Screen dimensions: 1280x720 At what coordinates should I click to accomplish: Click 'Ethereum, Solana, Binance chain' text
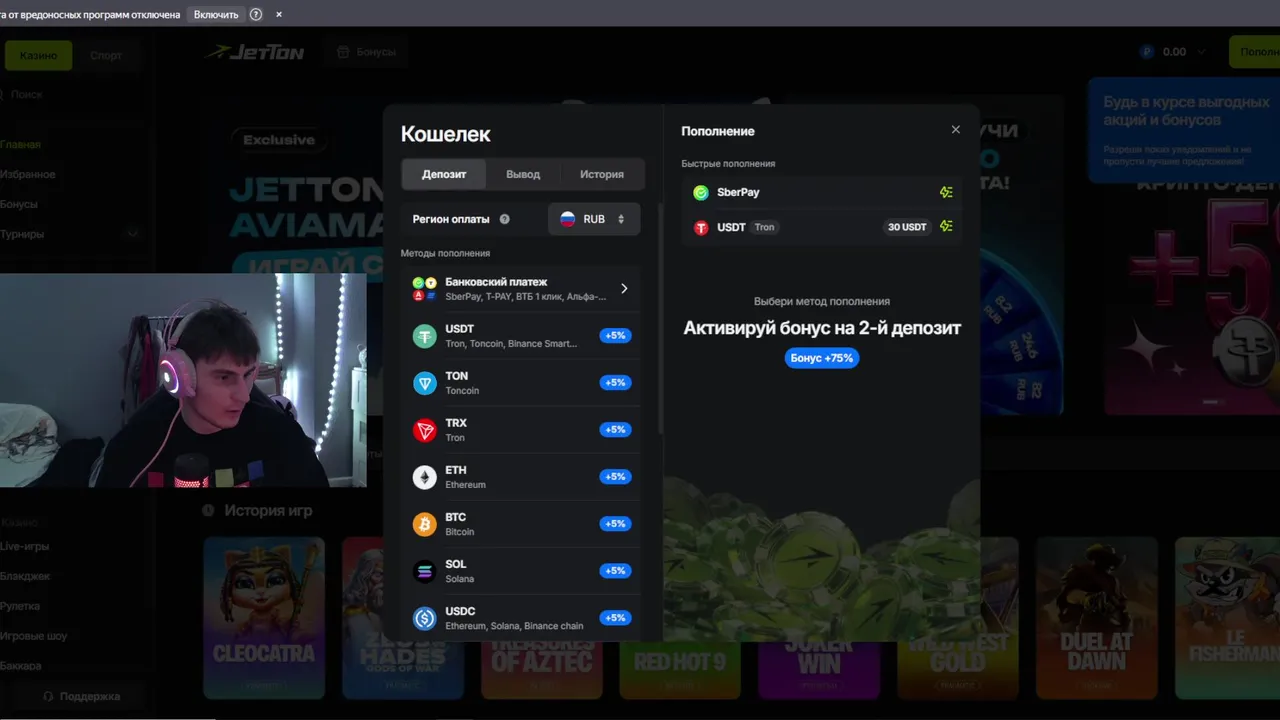click(x=514, y=626)
